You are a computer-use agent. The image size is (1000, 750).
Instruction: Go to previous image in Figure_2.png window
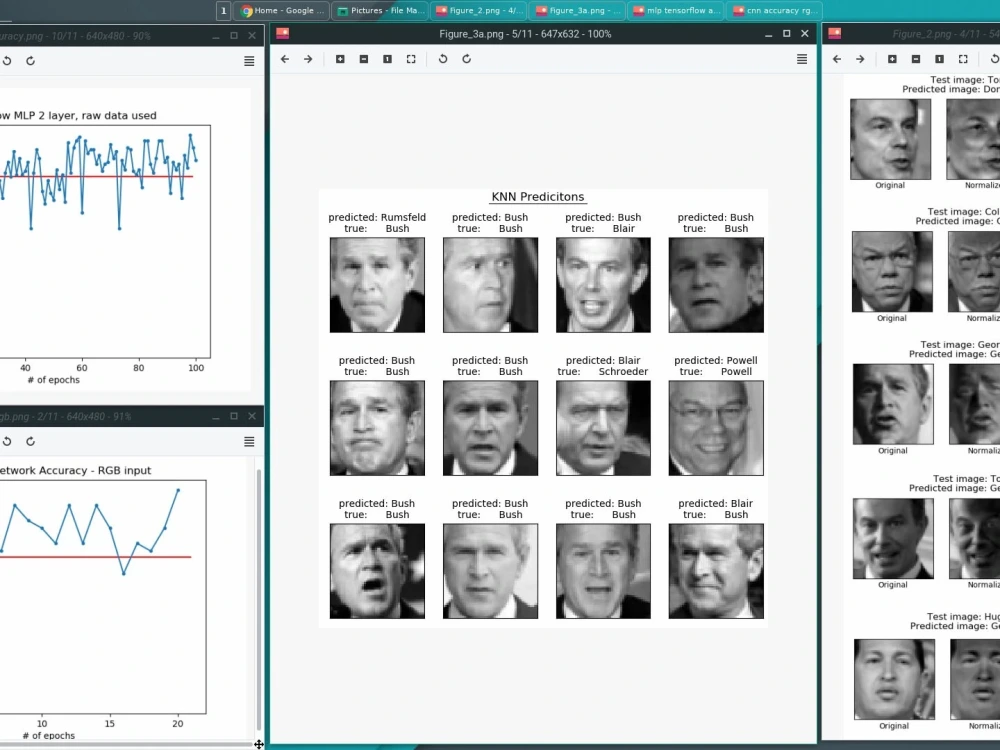[x=837, y=59]
